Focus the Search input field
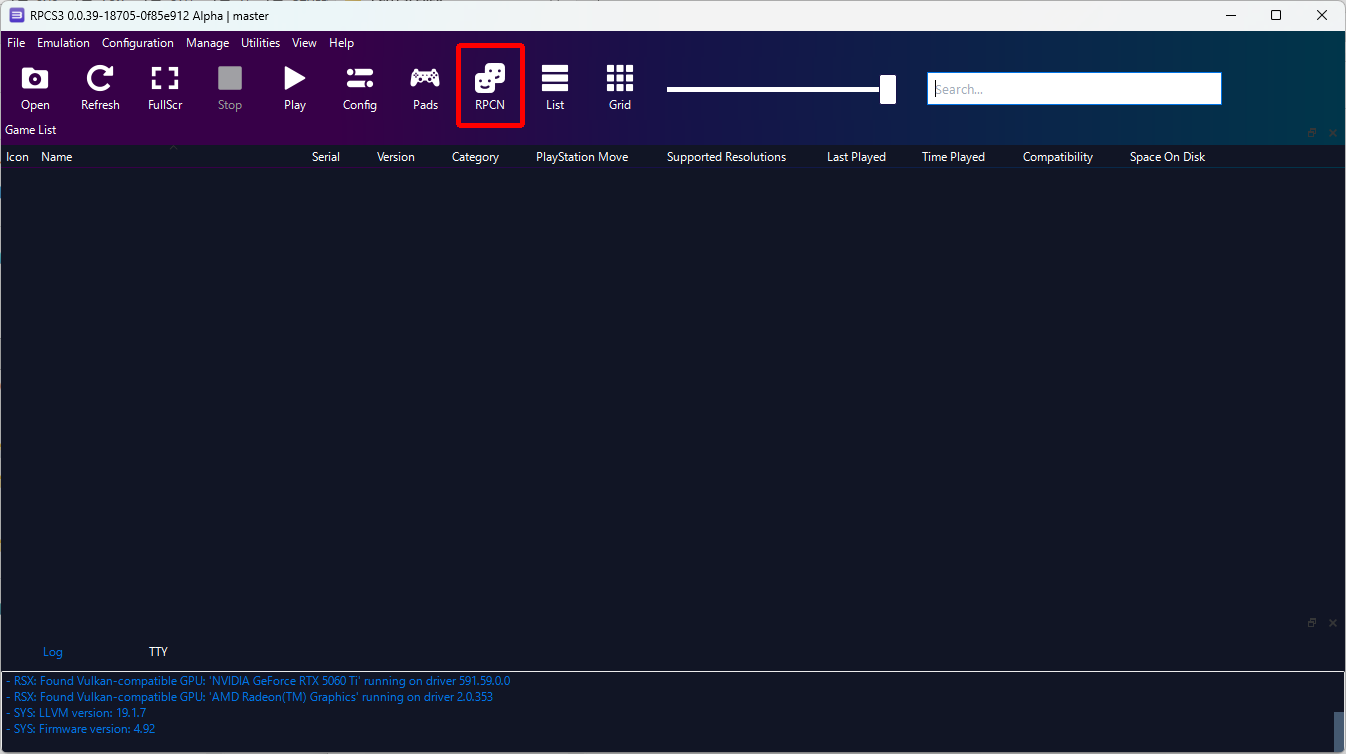The width and height of the screenshot is (1346, 754). coord(1074,89)
